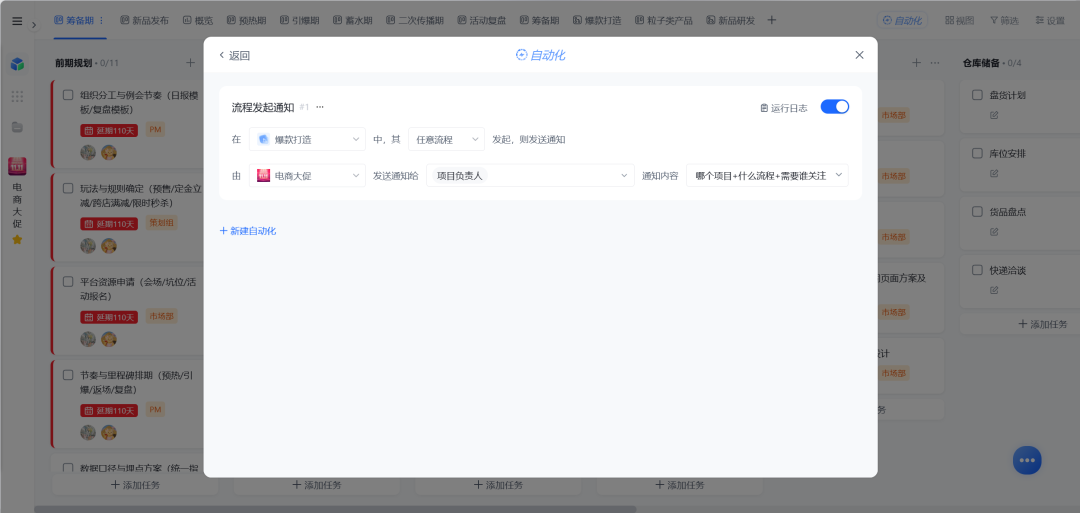1080x513 pixels.
Task: Switch to the 预热期 tab
Action: pyautogui.click(x=247, y=21)
